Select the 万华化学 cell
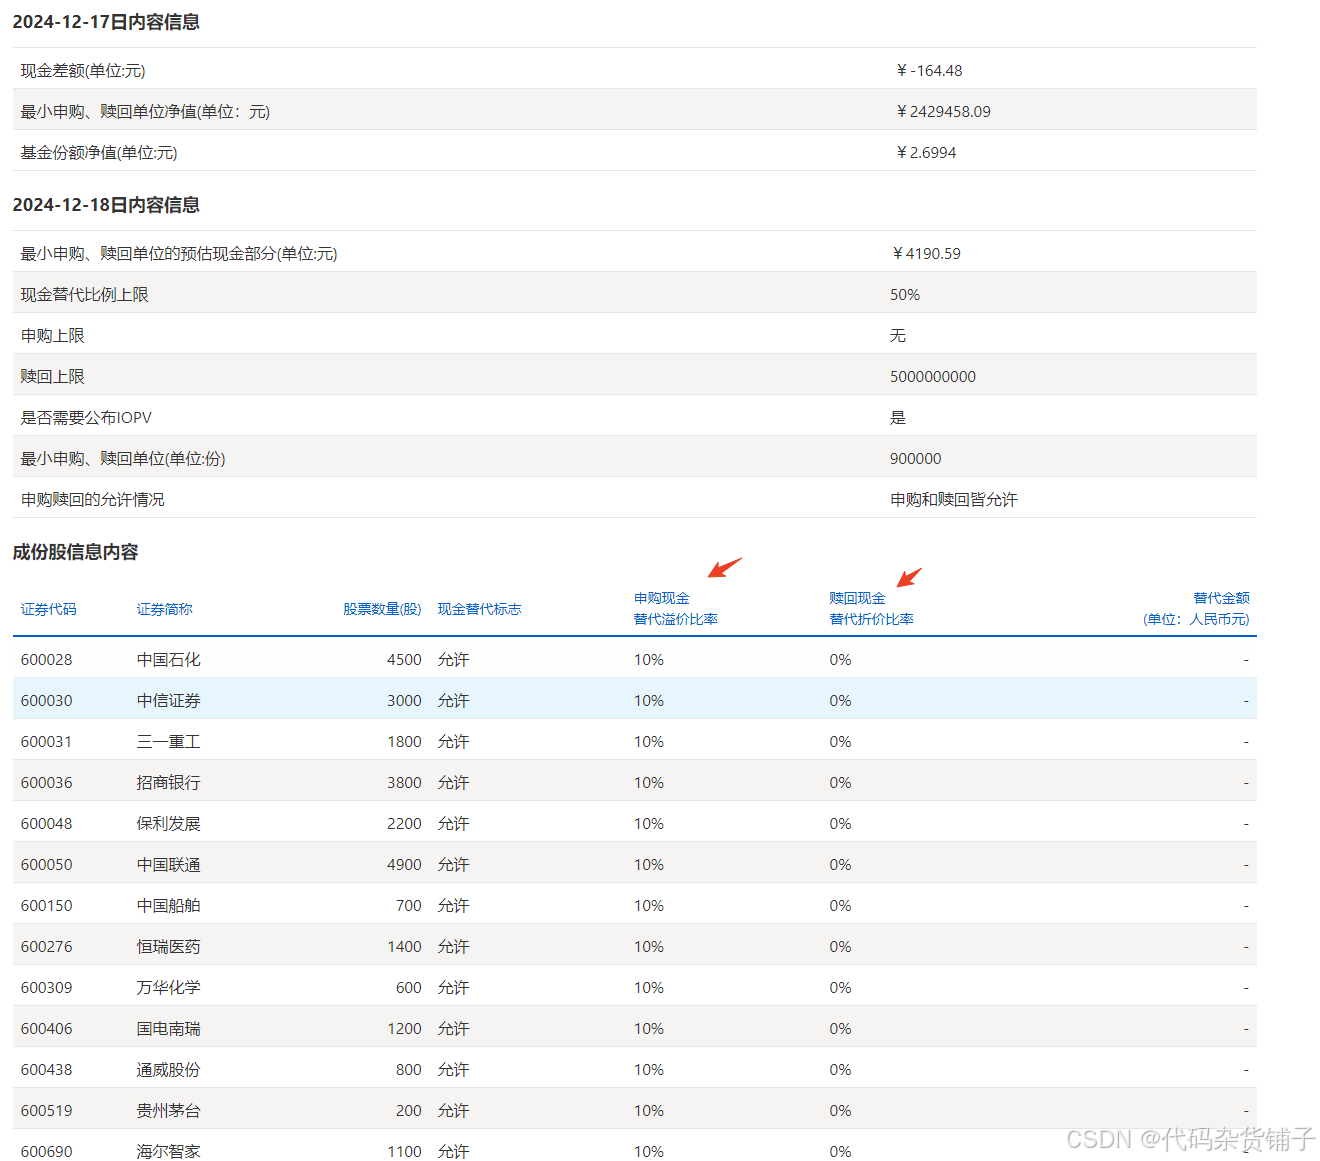The height and width of the screenshot is (1161, 1320). click(168, 988)
